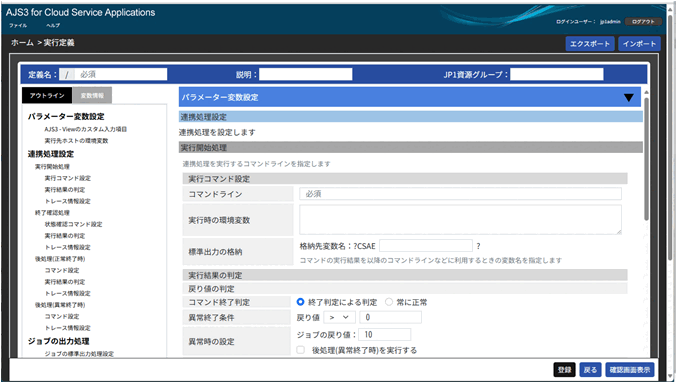The width and height of the screenshot is (677, 383).
Task: Focus the 戻り値 threshold value field
Action: (x=390, y=317)
